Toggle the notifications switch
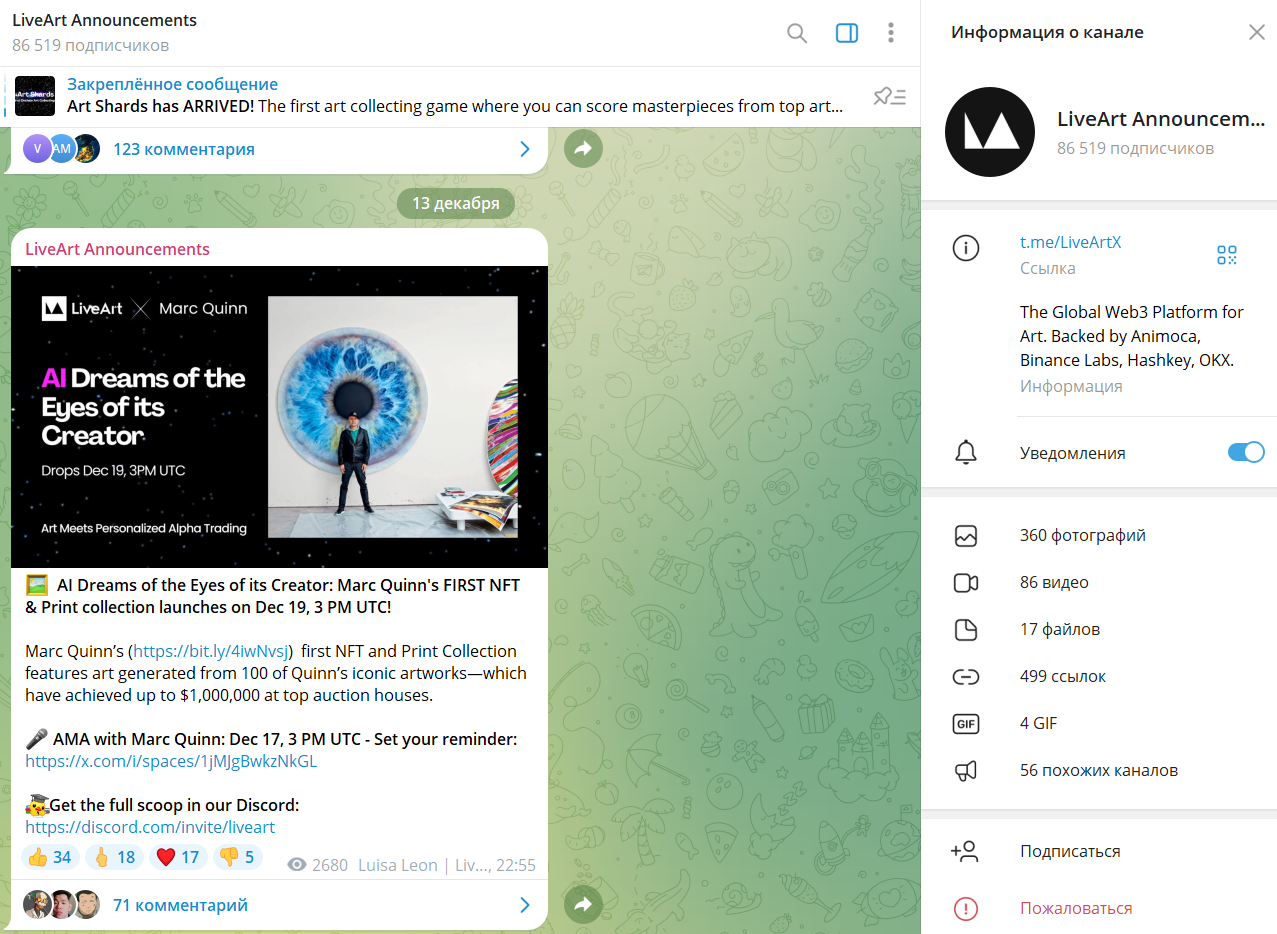 click(1246, 452)
